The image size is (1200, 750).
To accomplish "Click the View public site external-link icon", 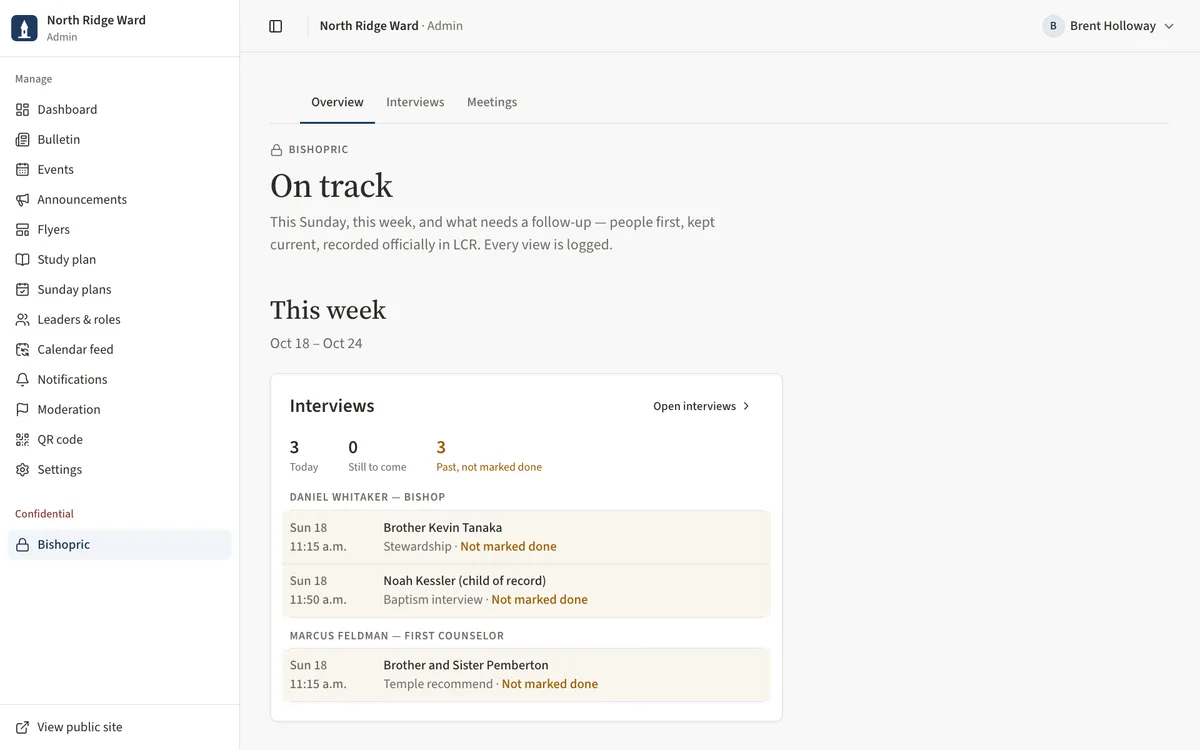I will tap(23, 728).
